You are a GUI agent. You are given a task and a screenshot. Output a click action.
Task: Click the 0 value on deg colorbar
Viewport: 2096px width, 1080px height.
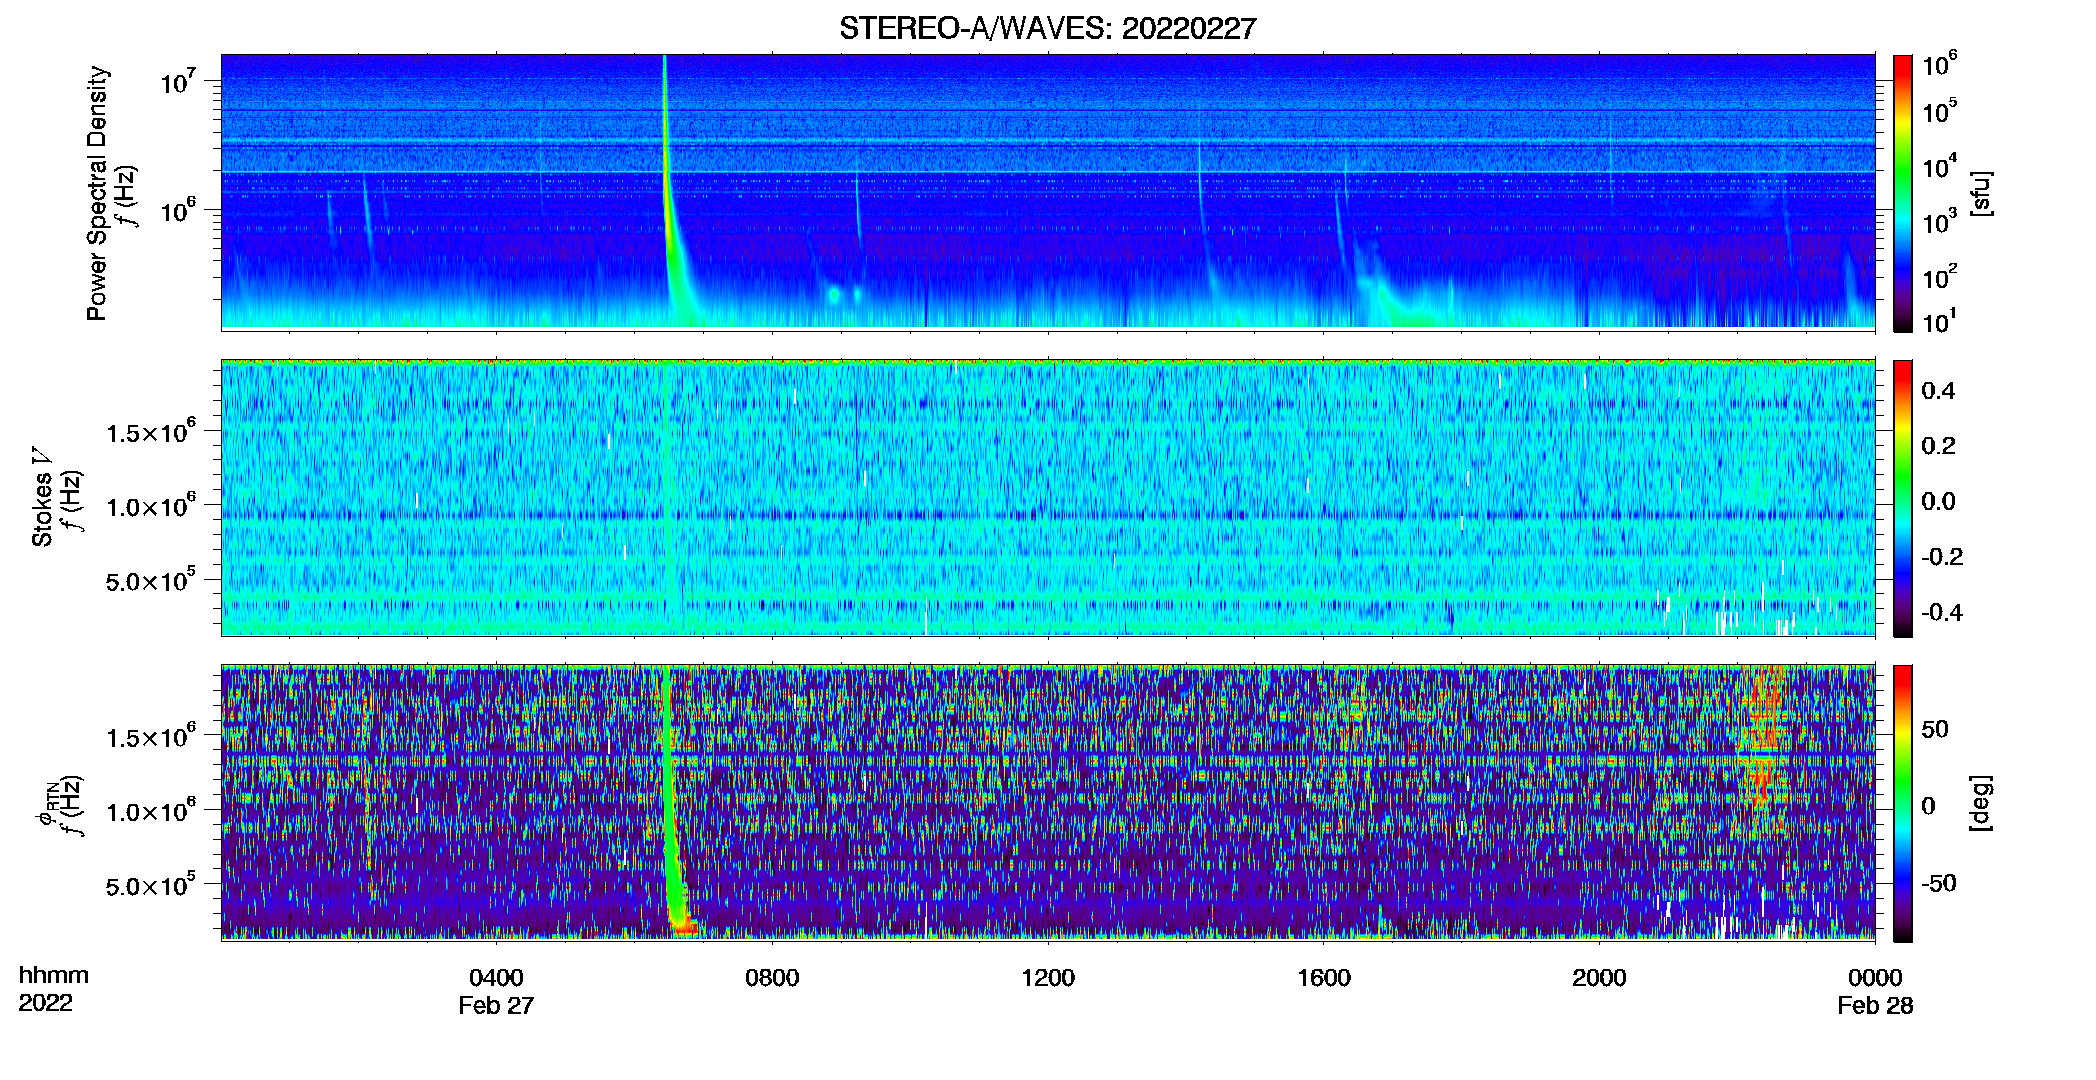pos(1929,805)
